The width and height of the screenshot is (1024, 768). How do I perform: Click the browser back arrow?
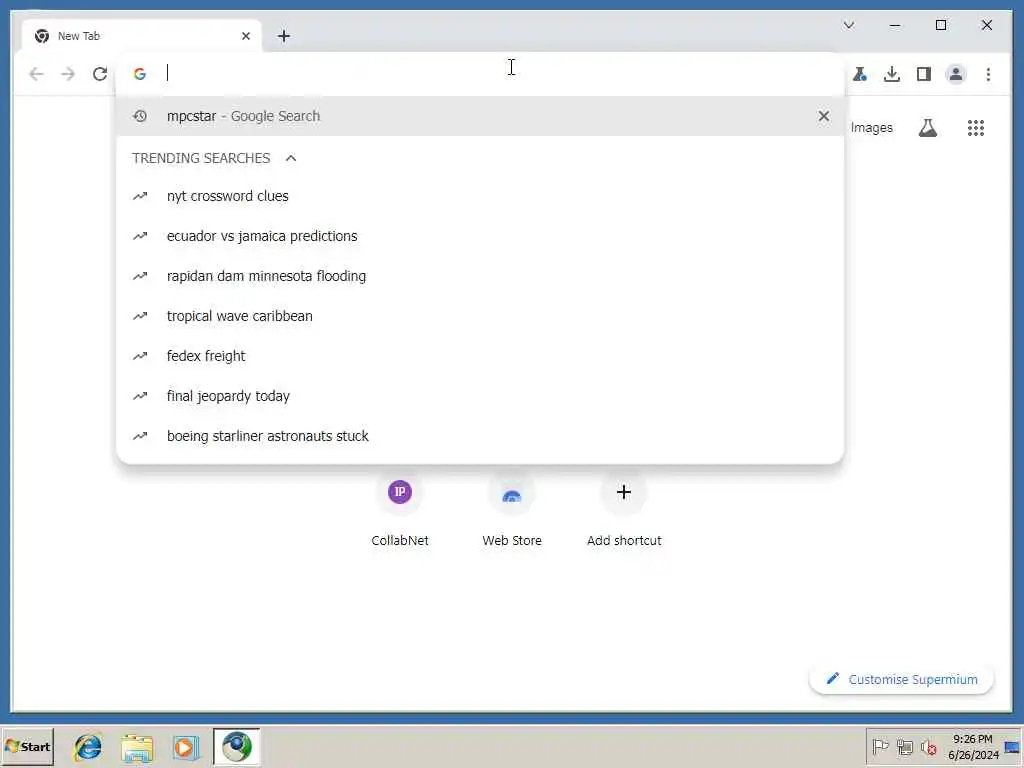pyautogui.click(x=37, y=74)
